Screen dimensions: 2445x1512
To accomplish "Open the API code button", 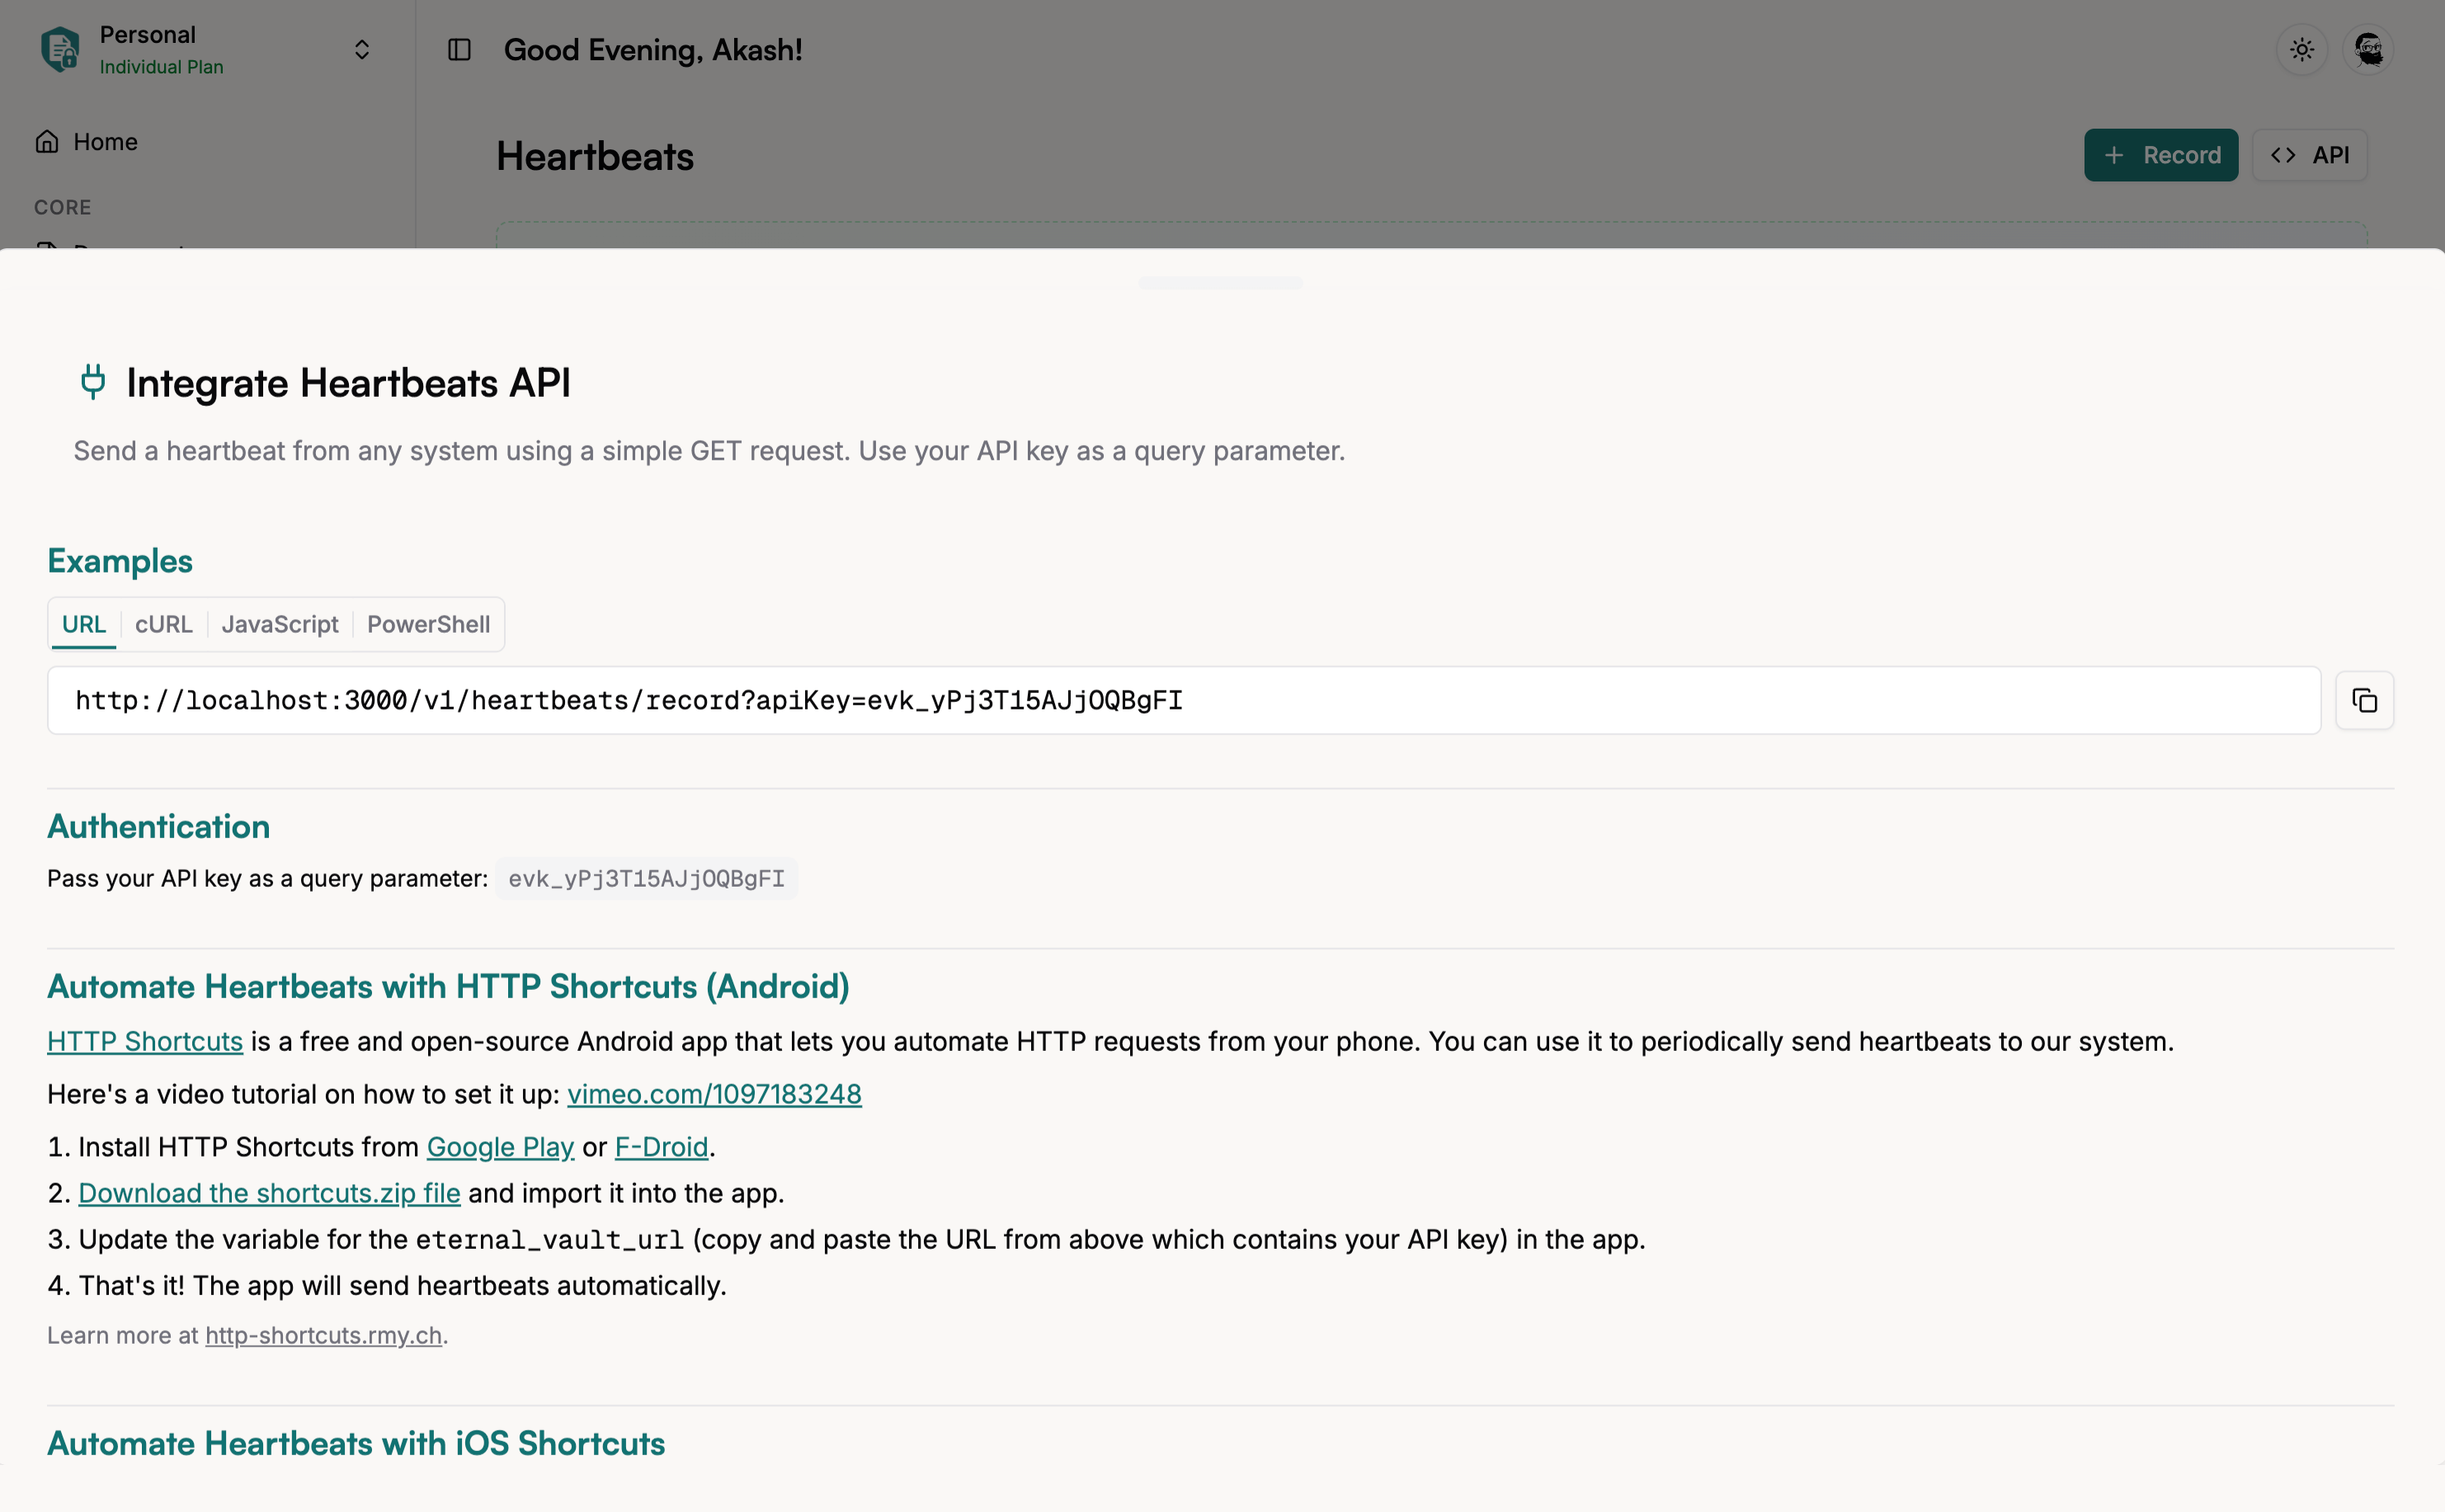I will coord(2309,155).
